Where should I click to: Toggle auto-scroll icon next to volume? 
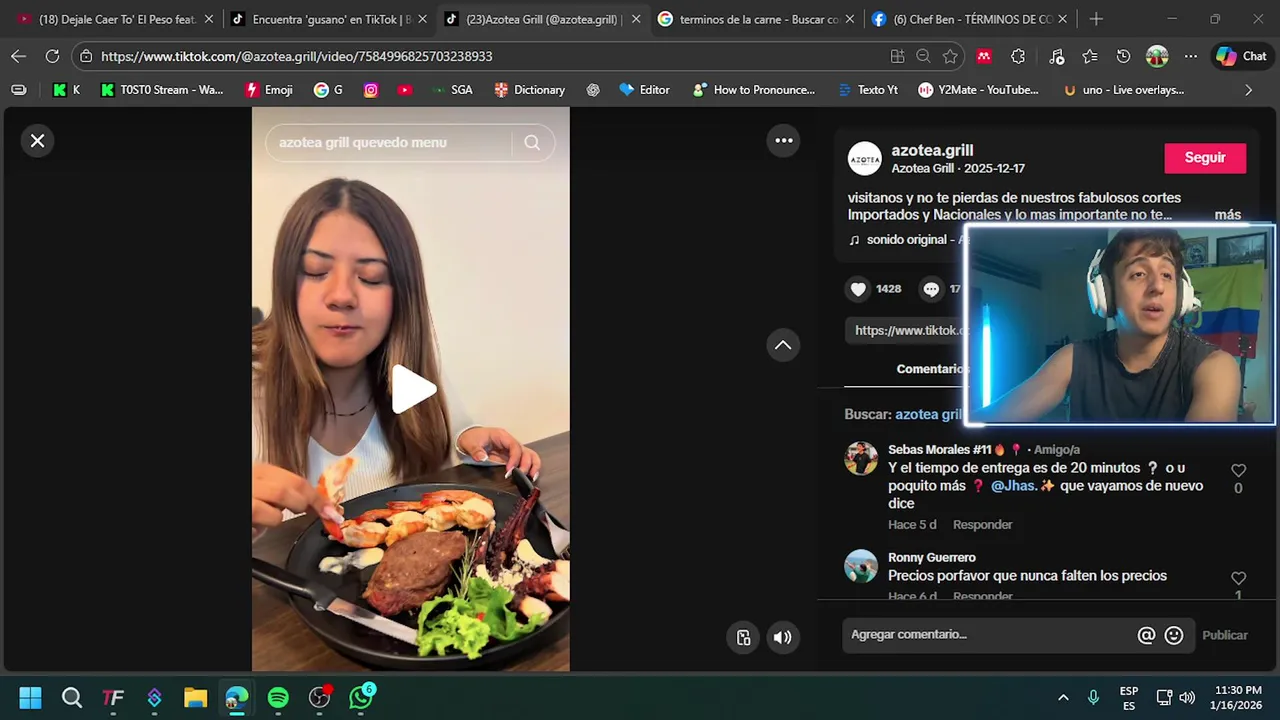(743, 637)
